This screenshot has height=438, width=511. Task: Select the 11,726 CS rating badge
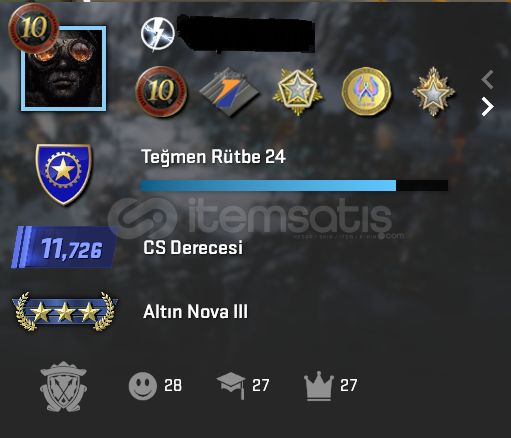coord(65,248)
